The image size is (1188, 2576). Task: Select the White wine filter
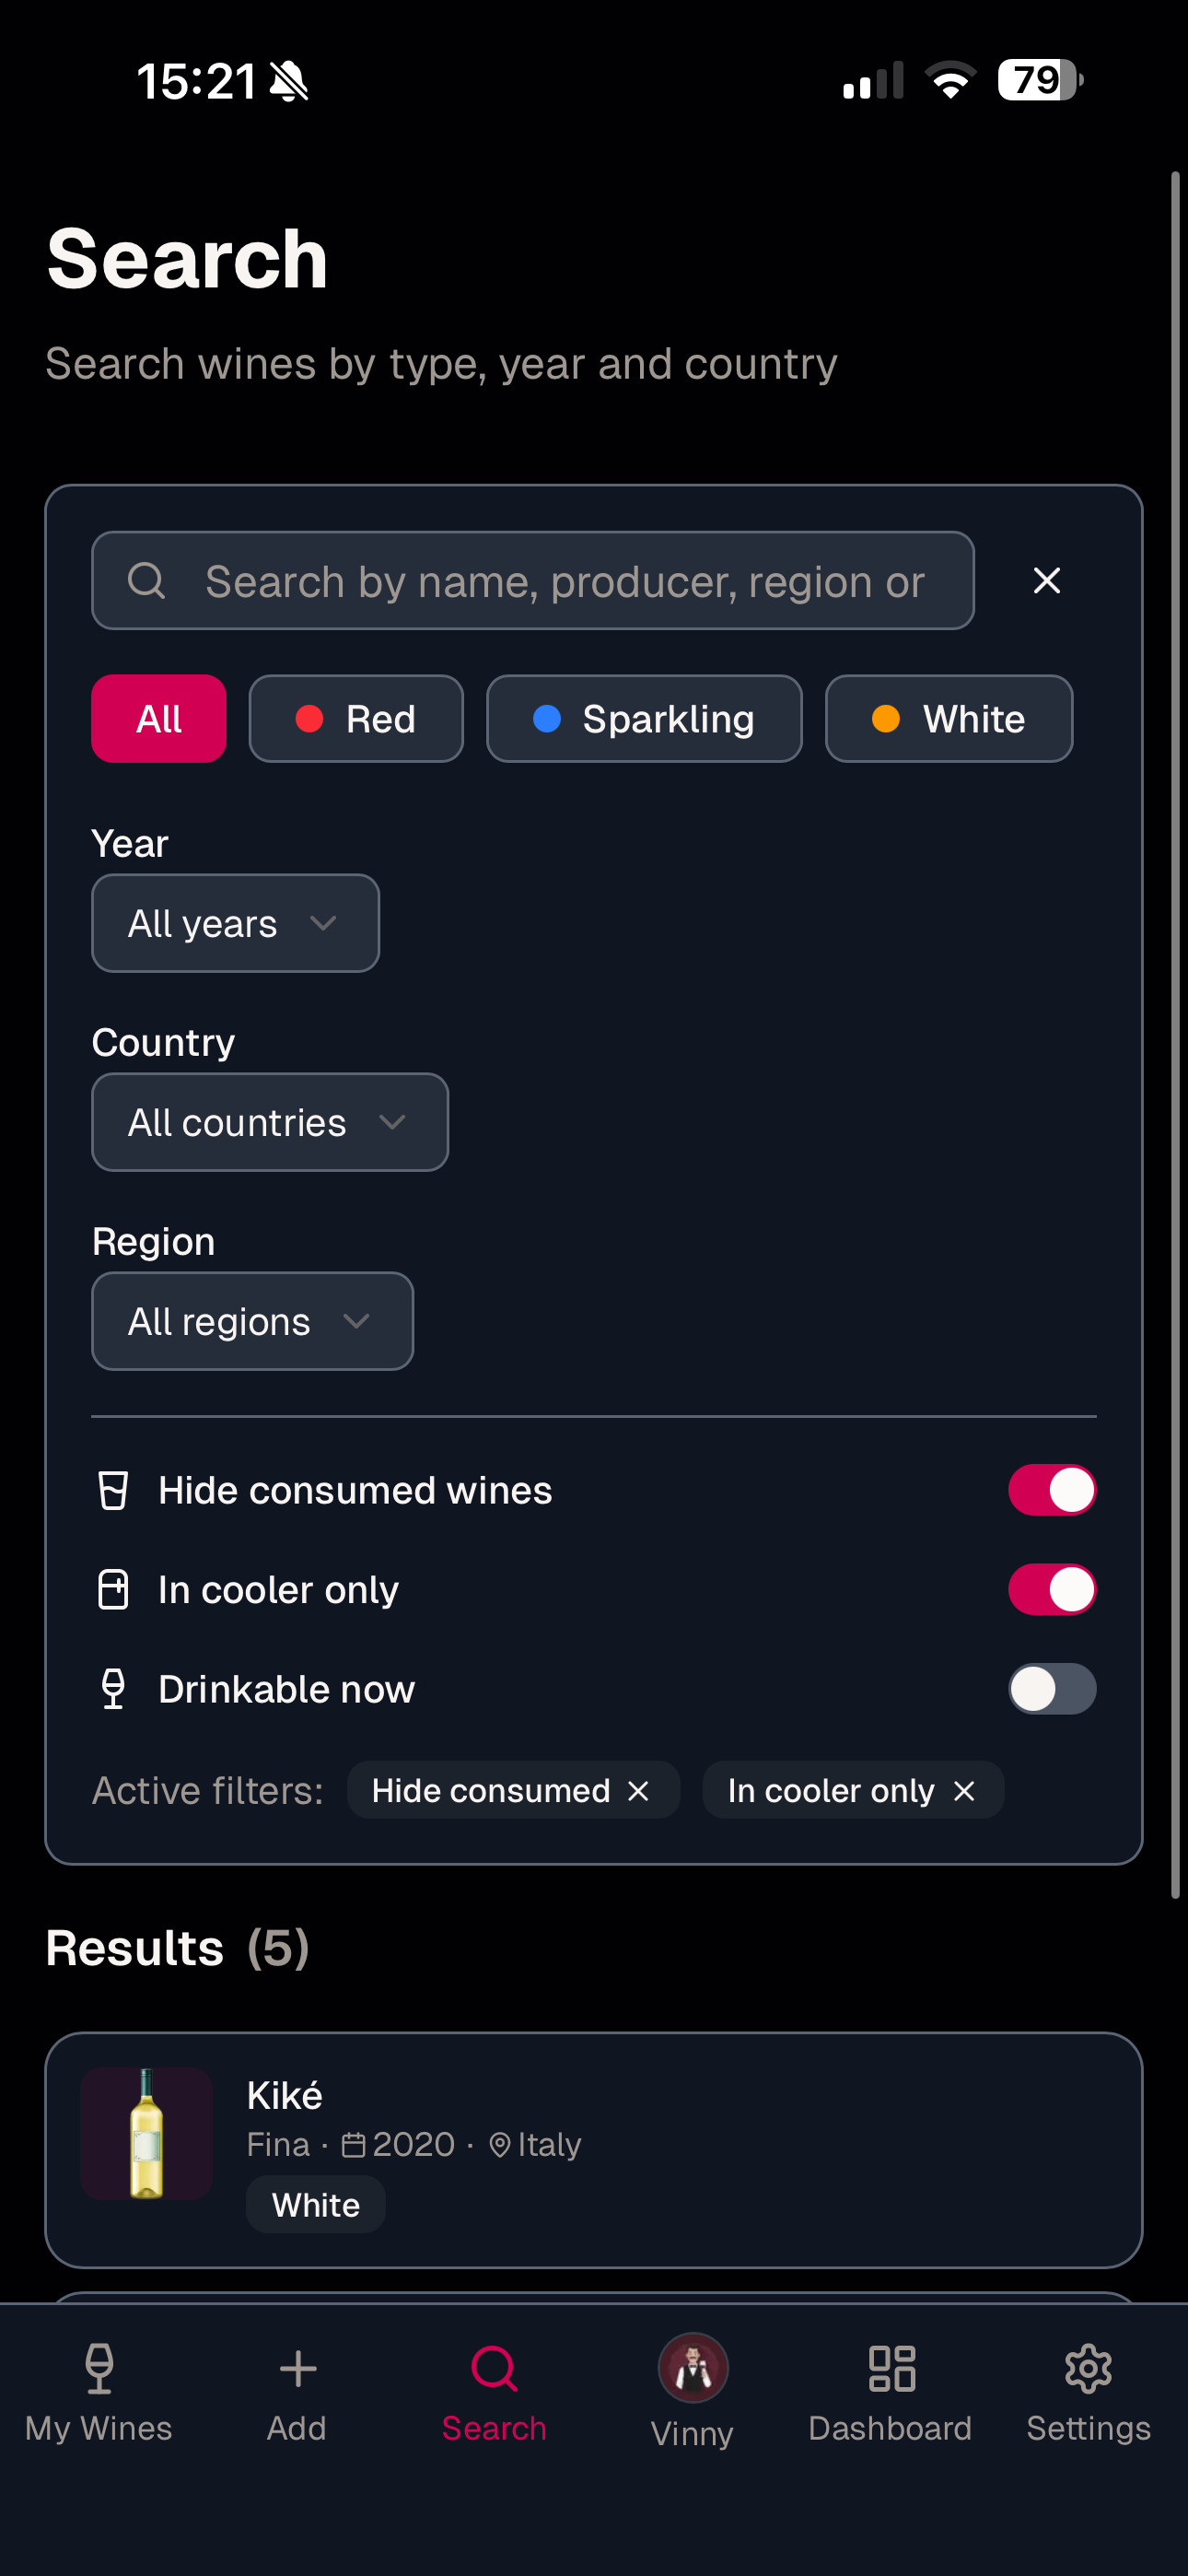click(x=949, y=718)
